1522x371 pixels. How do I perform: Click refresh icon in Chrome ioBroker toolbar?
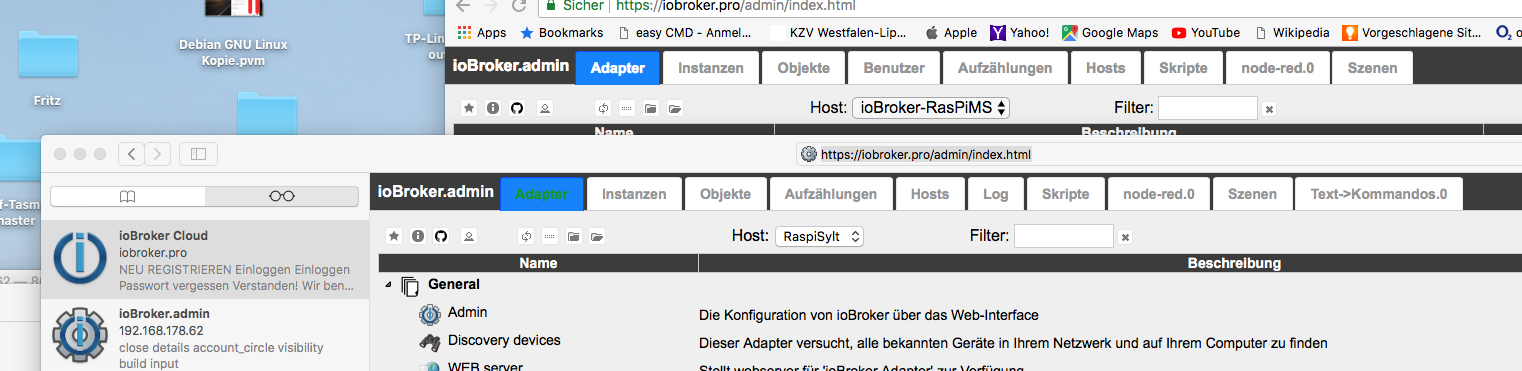(x=602, y=108)
